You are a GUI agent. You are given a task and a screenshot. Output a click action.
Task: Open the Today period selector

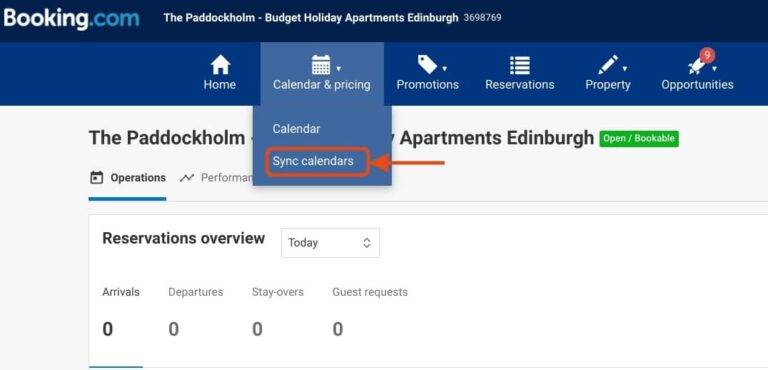330,243
